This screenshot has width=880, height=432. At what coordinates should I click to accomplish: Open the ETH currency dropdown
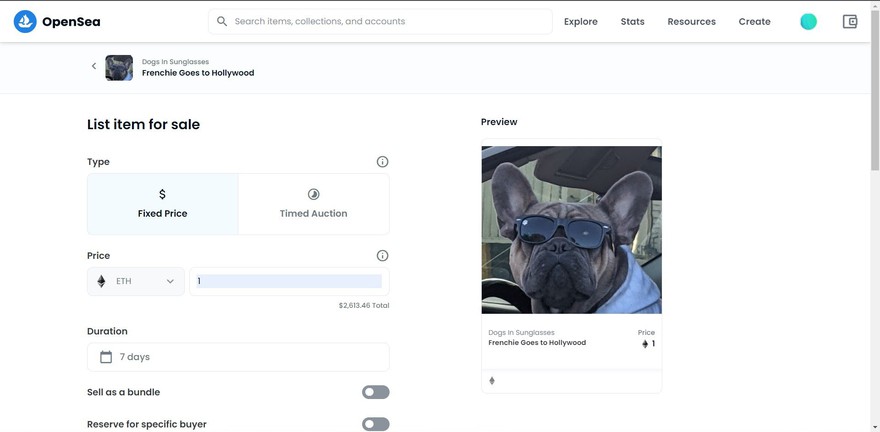(x=136, y=281)
